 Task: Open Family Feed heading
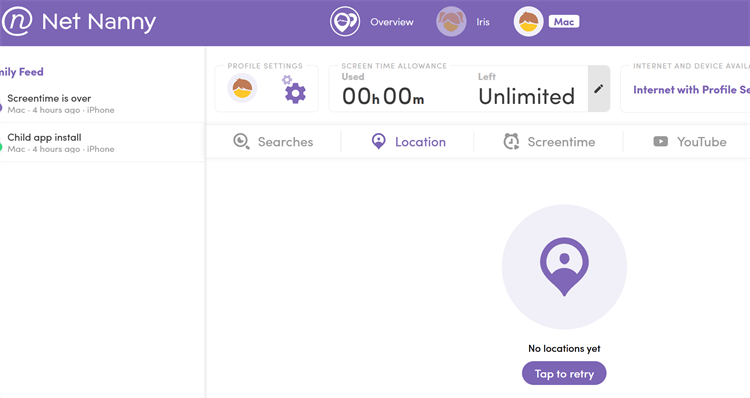22,72
